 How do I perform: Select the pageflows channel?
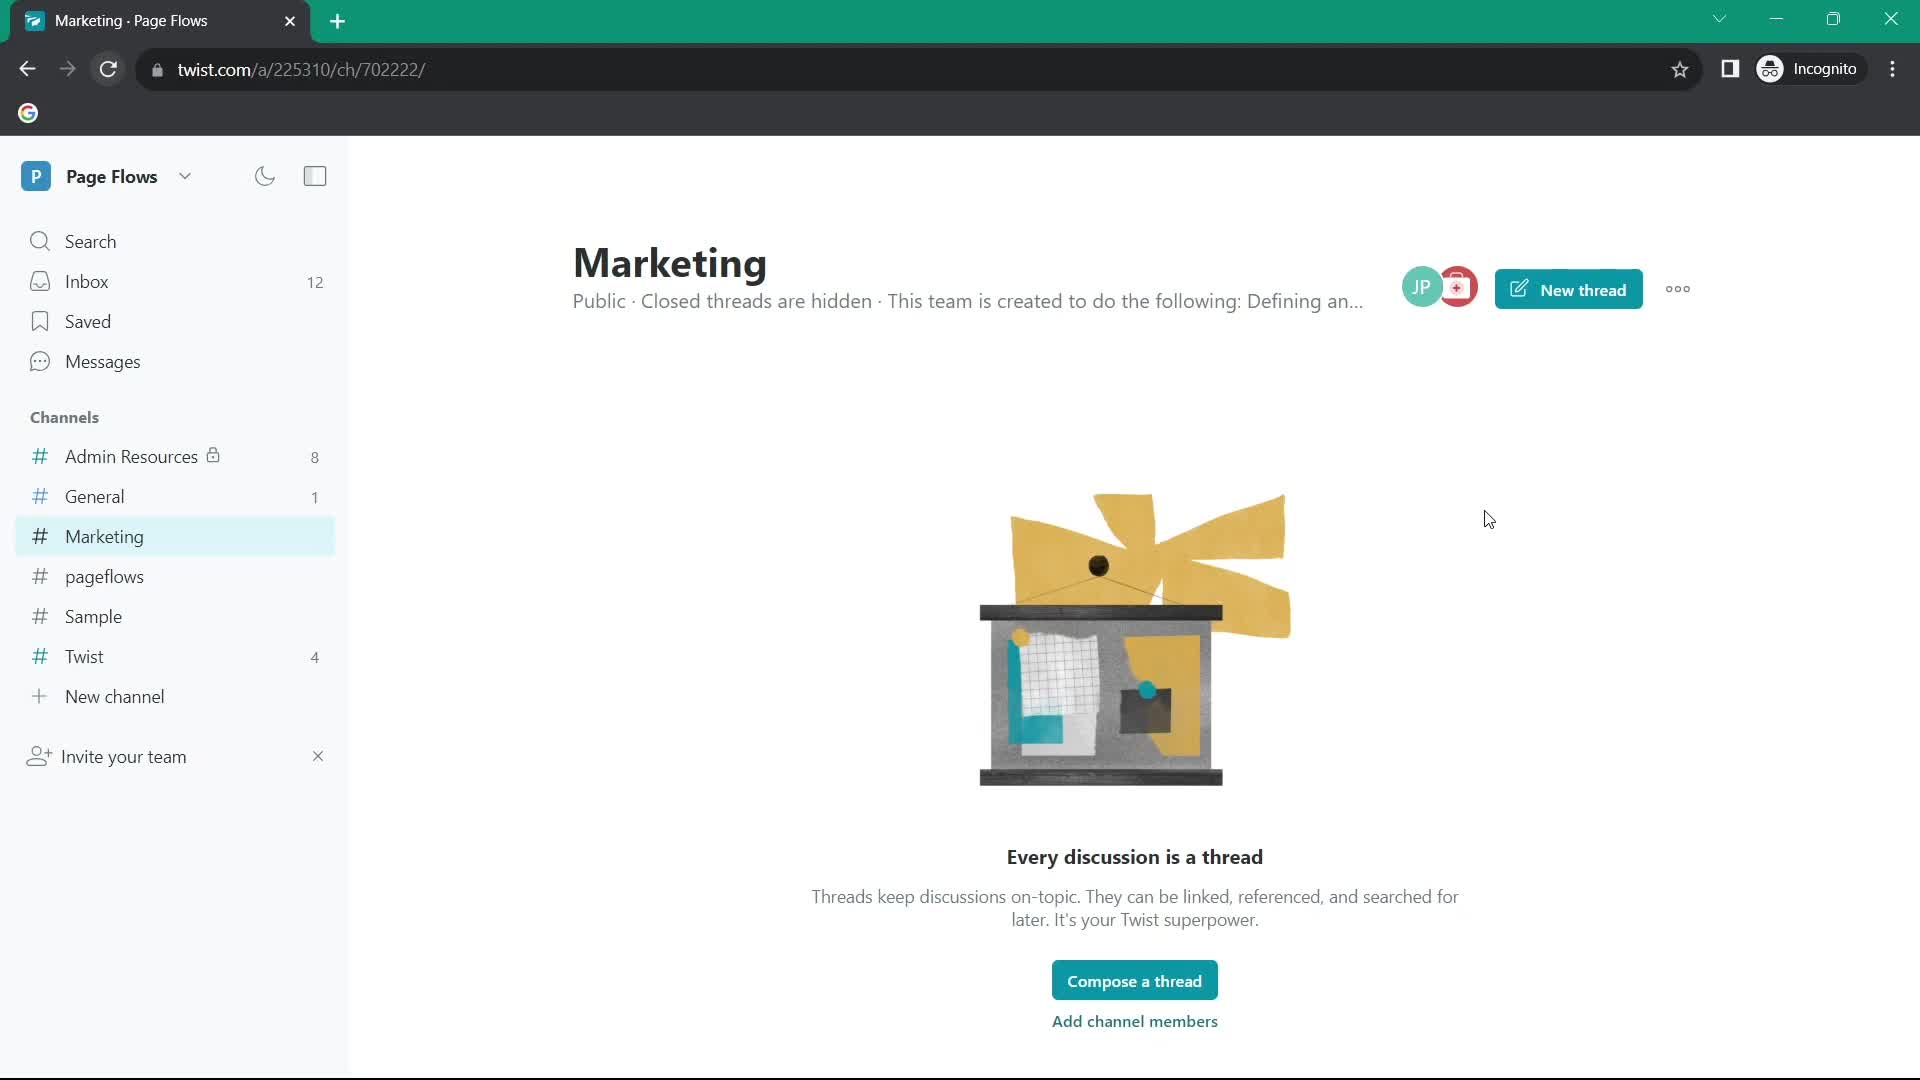tap(104, 575)
